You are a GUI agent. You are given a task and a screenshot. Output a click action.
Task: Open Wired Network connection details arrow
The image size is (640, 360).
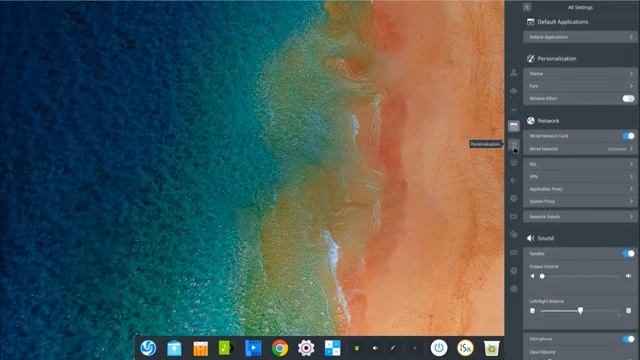point(631,149)
